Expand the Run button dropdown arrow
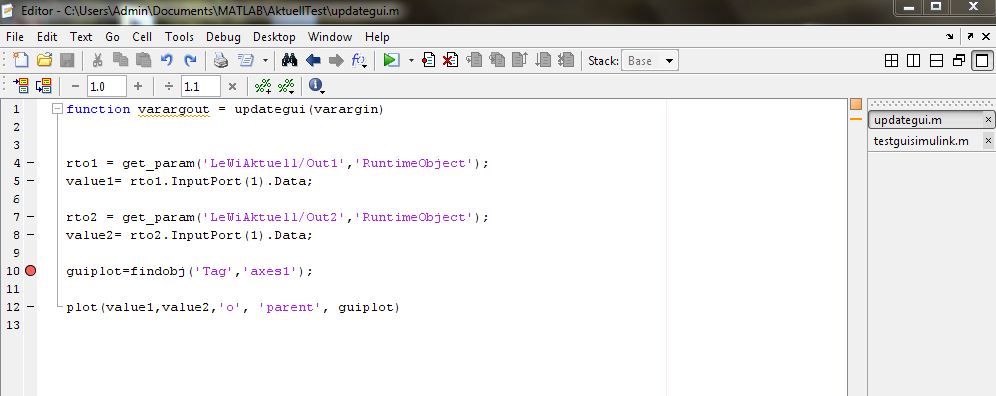The image size is (996, 396). coord(411,61)
